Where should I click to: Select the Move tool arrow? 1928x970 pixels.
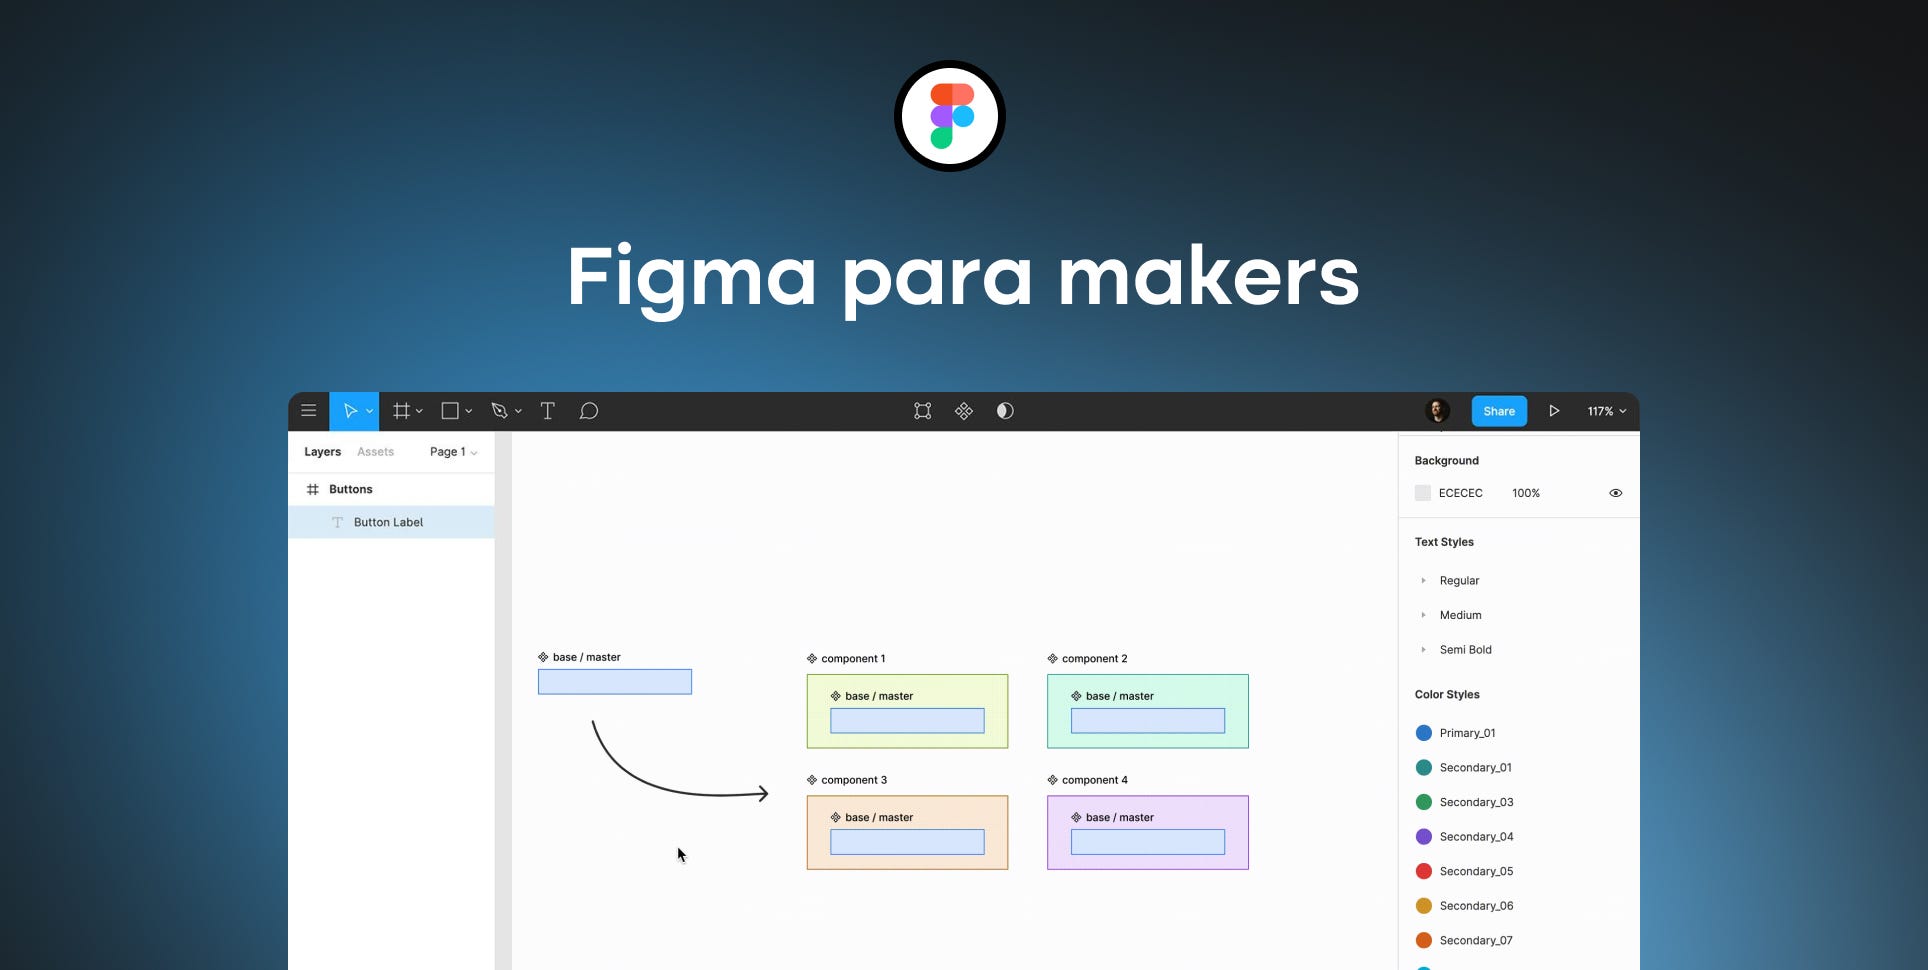pos(350,411)
